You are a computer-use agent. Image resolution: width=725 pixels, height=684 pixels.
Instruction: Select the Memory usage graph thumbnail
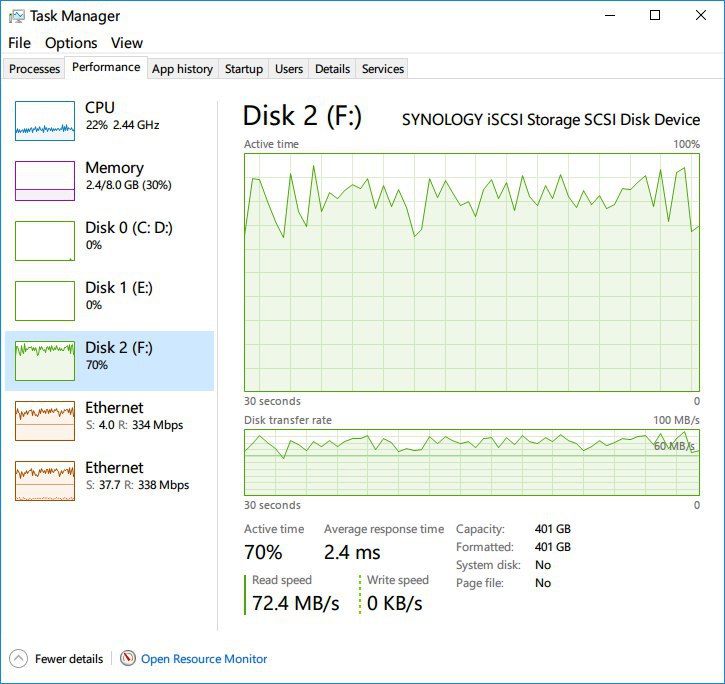tap(45, 180)
